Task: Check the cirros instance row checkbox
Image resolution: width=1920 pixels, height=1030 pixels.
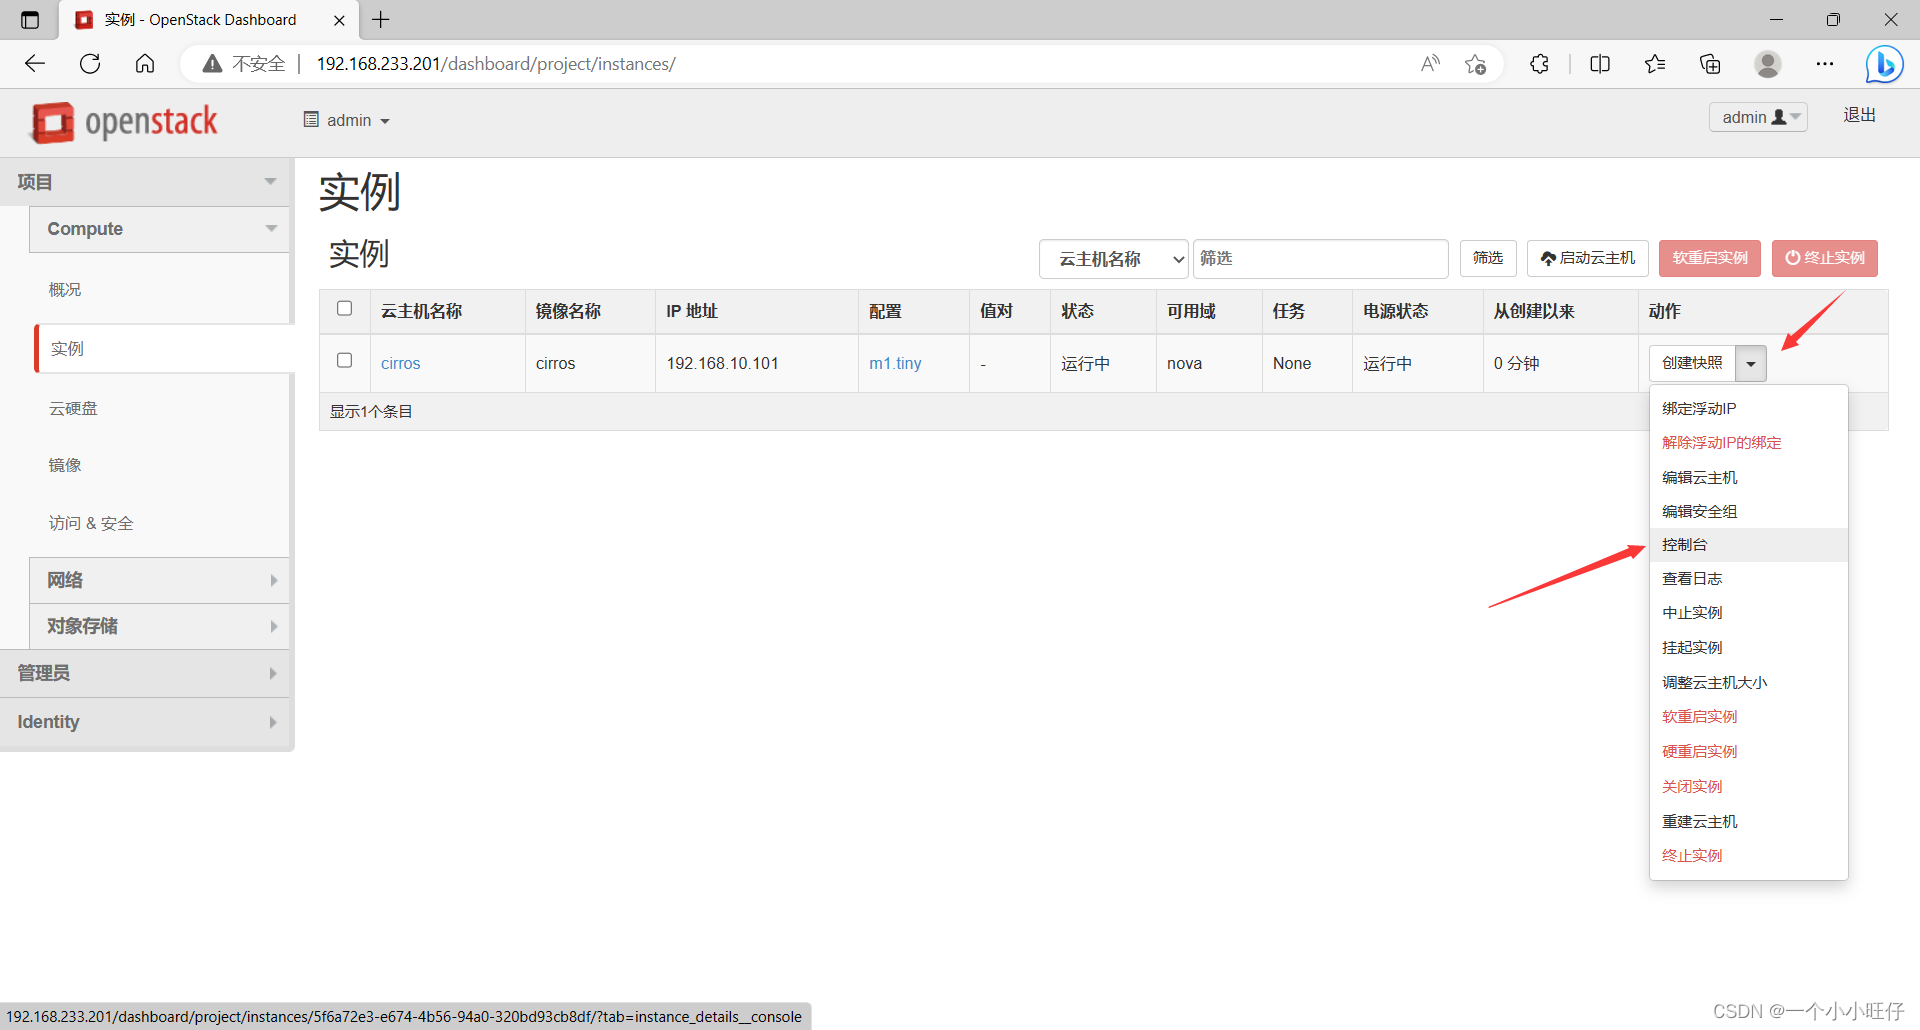Action: click(x=344, y=360)
